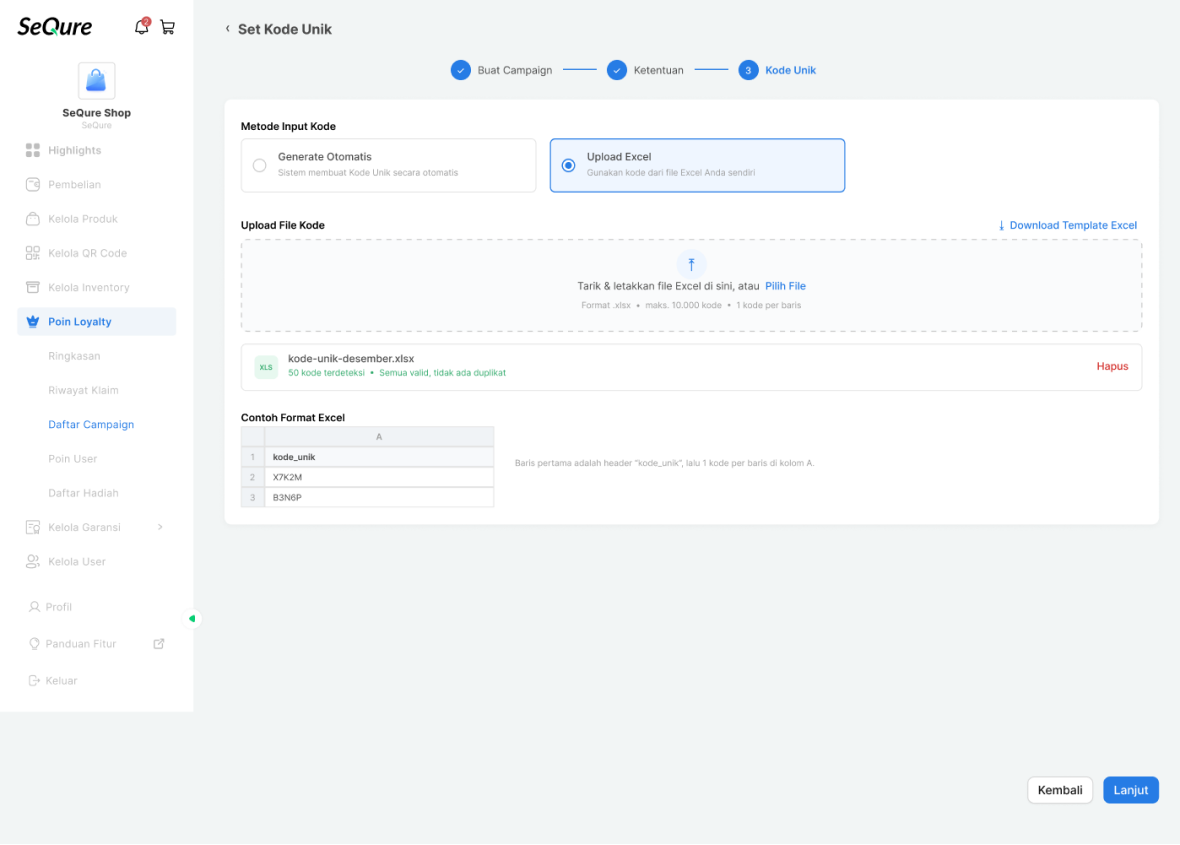Viewport: 1180px width, 845px height.
Task: Open the Daftar Hadiah submenu item
Action: click(84, 493)
